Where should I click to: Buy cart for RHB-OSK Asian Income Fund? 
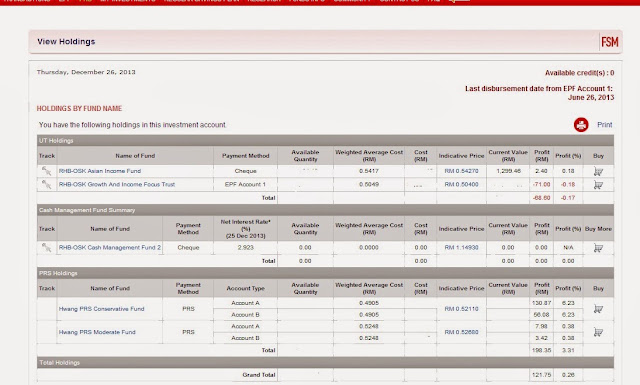tap(598, 171)
